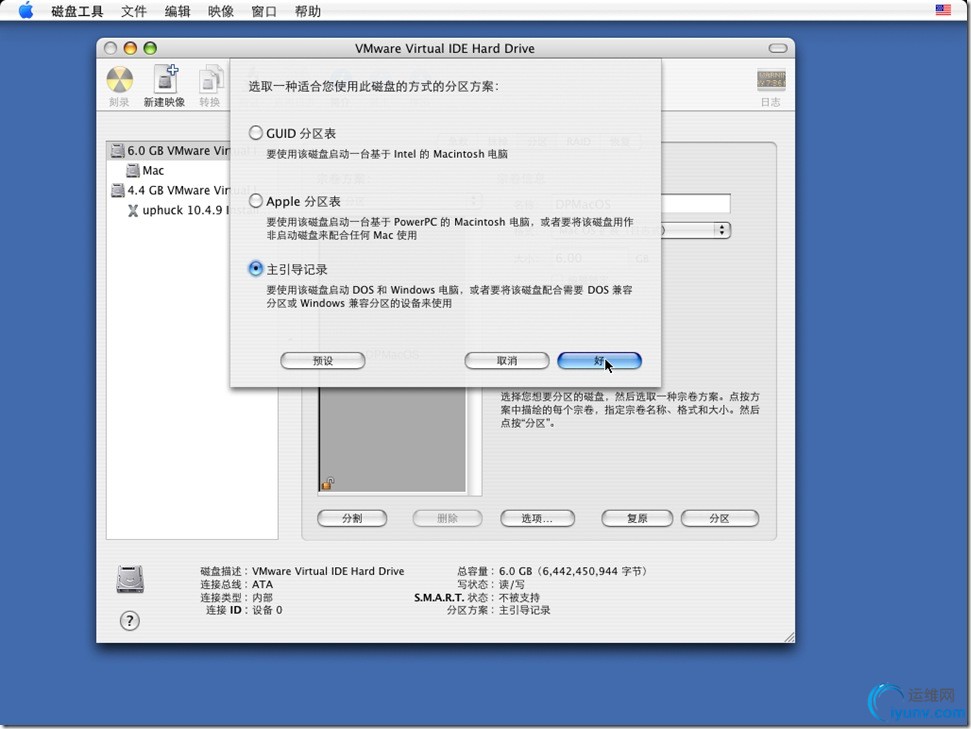971x729 pixels.
Task: Click the window title 'VMware Virtual IDE Hard Drive'
Action: click(445, 48)
